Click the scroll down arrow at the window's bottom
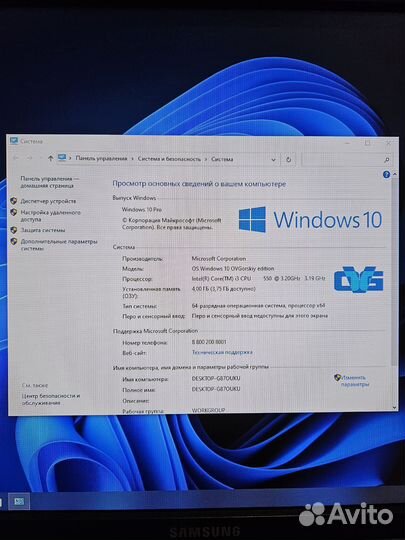 point(395,407)
